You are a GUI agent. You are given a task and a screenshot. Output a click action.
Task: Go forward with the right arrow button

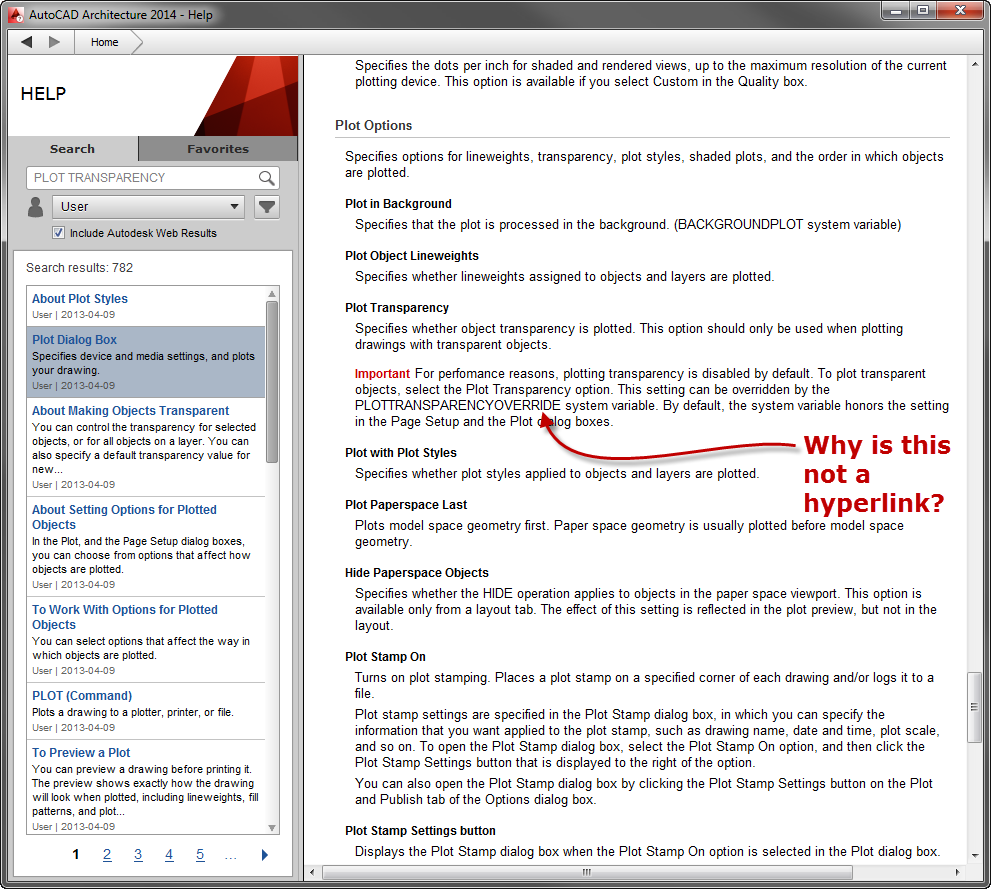[54, 42]
